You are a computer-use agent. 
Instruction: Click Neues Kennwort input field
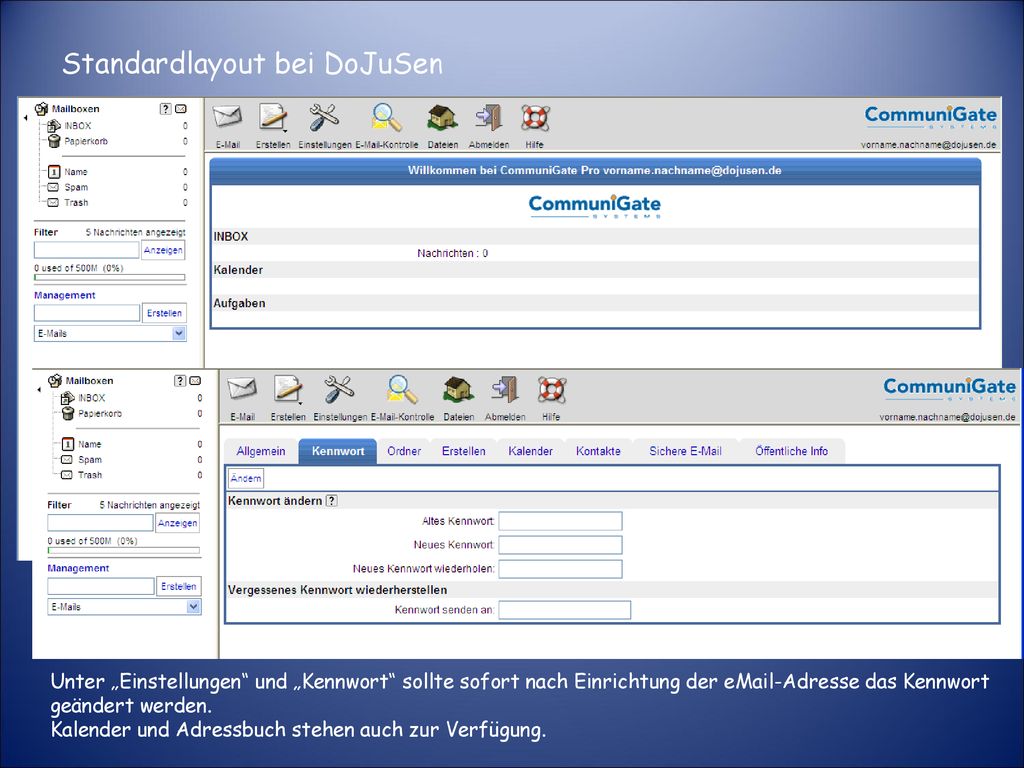560,545
